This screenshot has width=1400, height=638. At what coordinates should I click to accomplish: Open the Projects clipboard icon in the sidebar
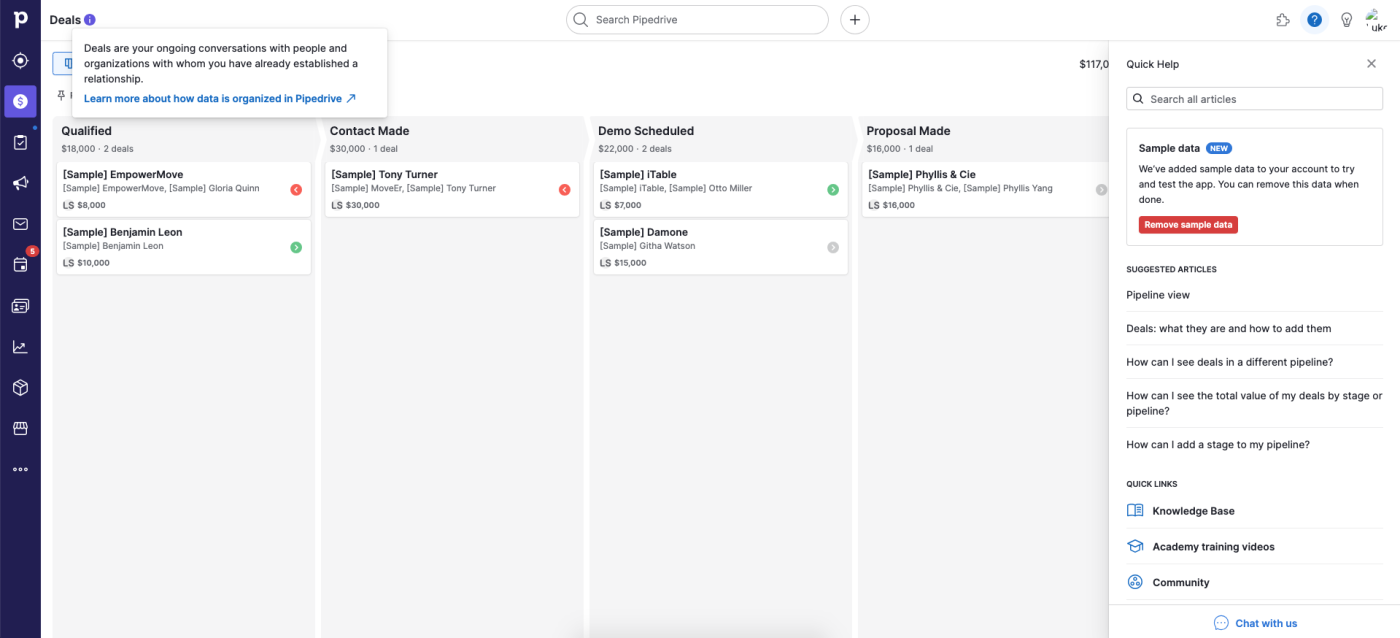(20, 142)
